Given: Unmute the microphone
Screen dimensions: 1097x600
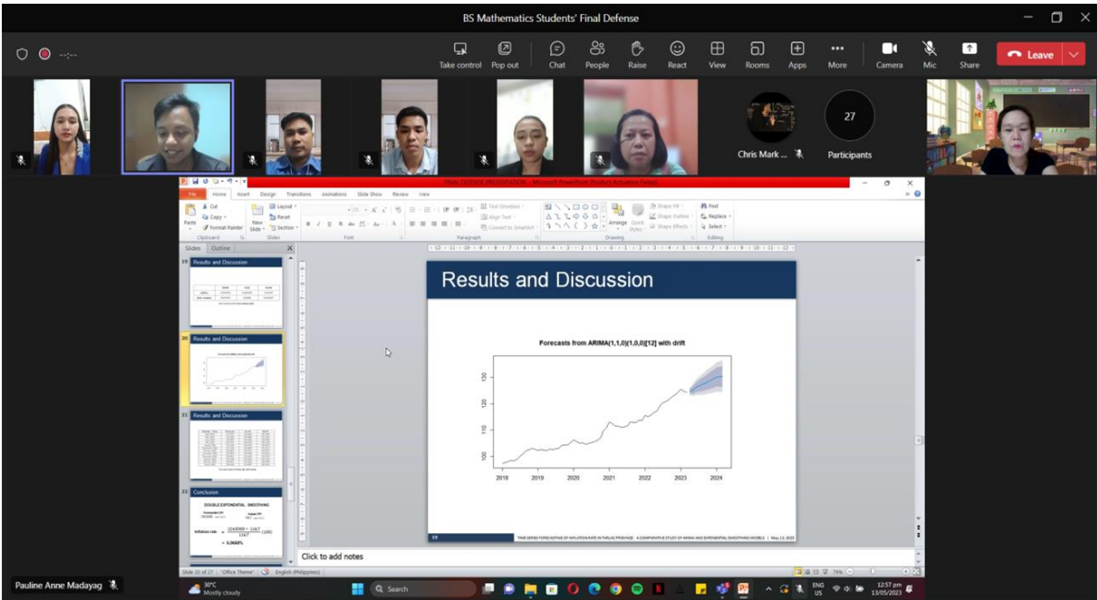Looking at the screenshot, I should click(929, 54).
